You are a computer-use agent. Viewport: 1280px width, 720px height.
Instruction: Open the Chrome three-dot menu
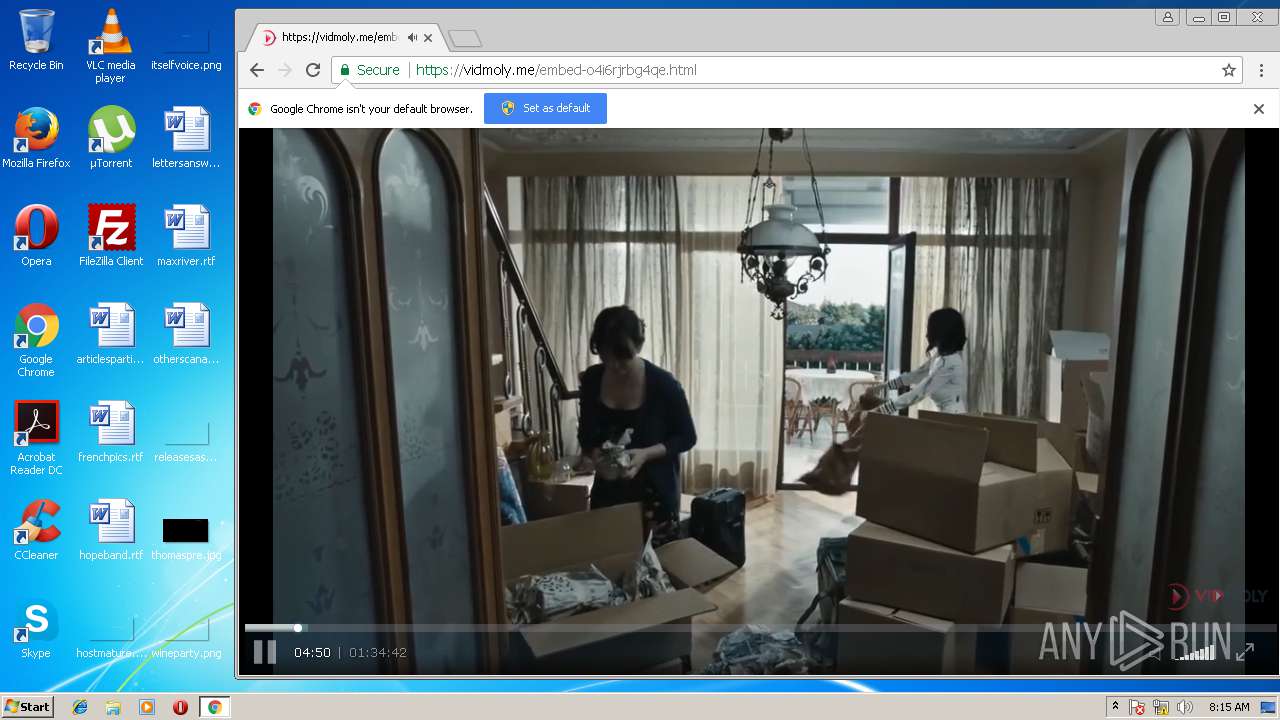click(x=1262, y=70)
